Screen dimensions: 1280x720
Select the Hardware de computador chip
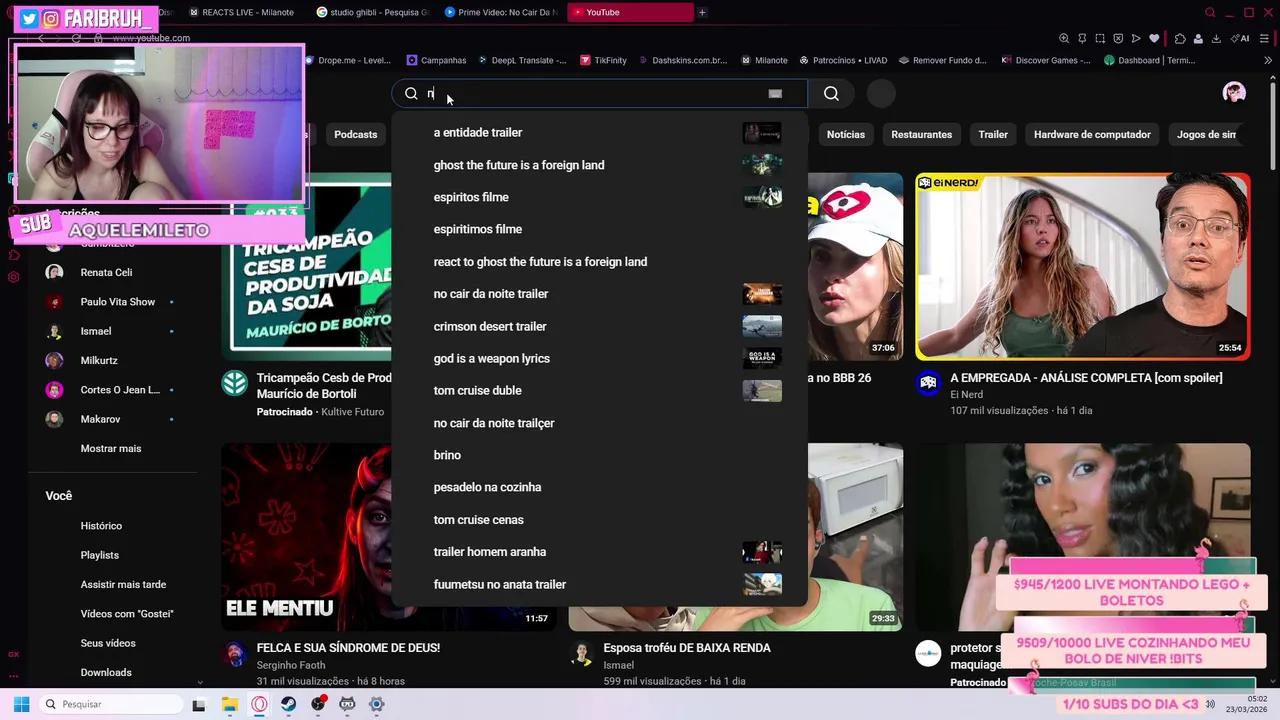1092,134
